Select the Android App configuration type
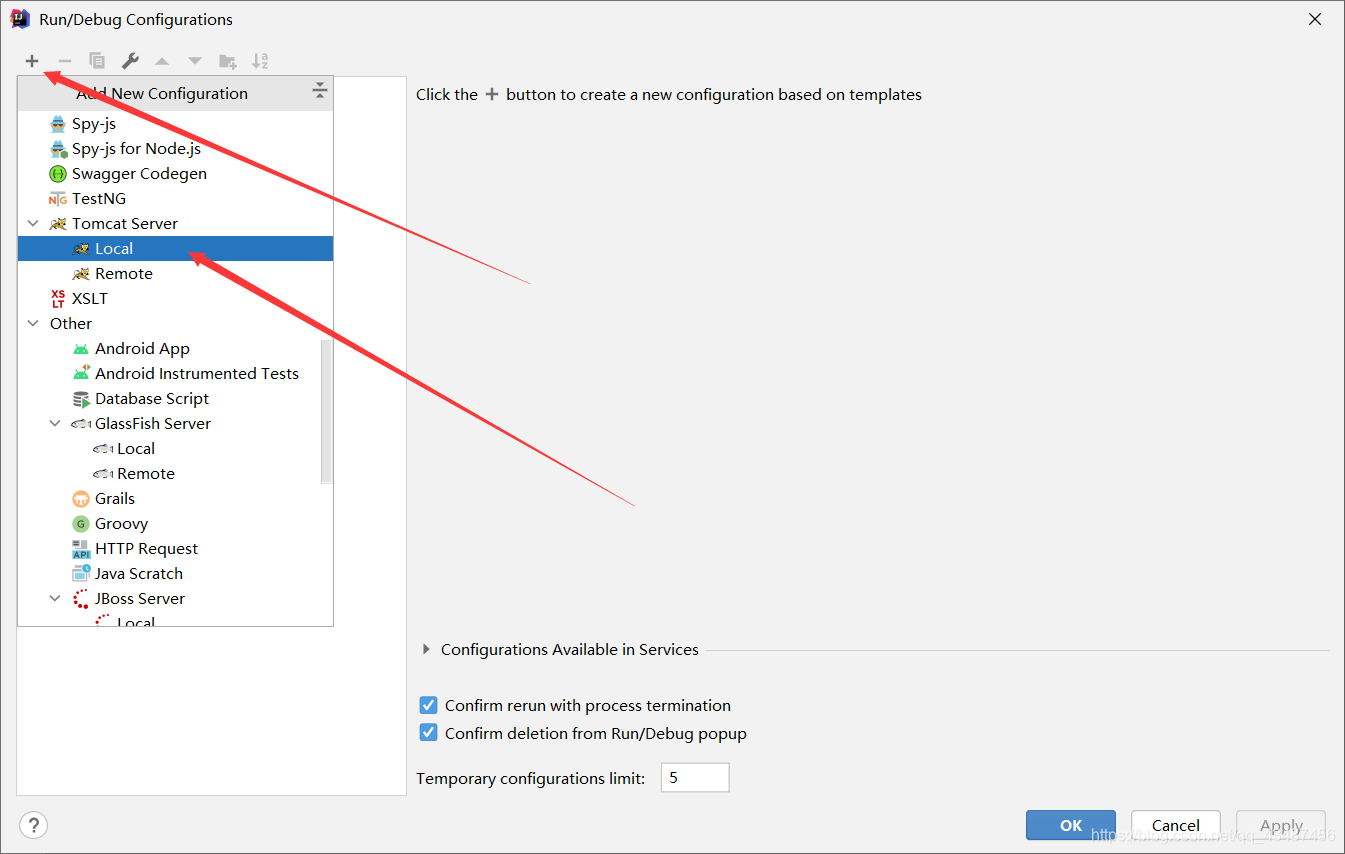This screenshot has height=854, width=1345. coord(169,349)
